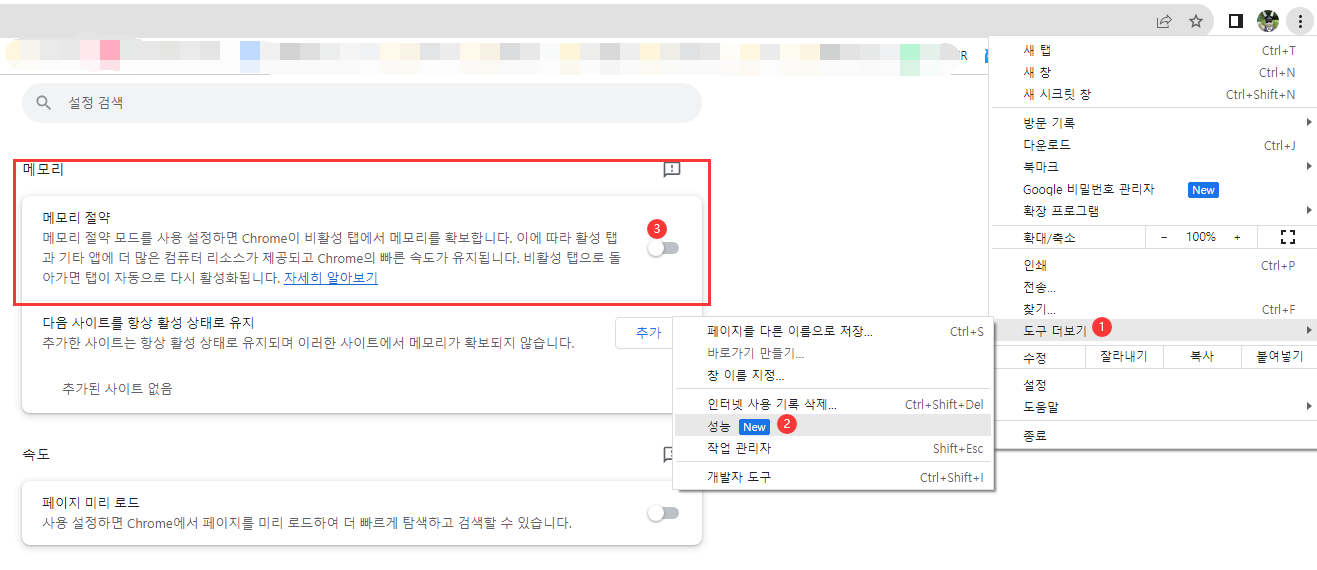The image size is (1317, 570).
Task: Select 페이지를 다른 이름으로 저장 item
Action: pyautogui.click(x=833, y=331)
